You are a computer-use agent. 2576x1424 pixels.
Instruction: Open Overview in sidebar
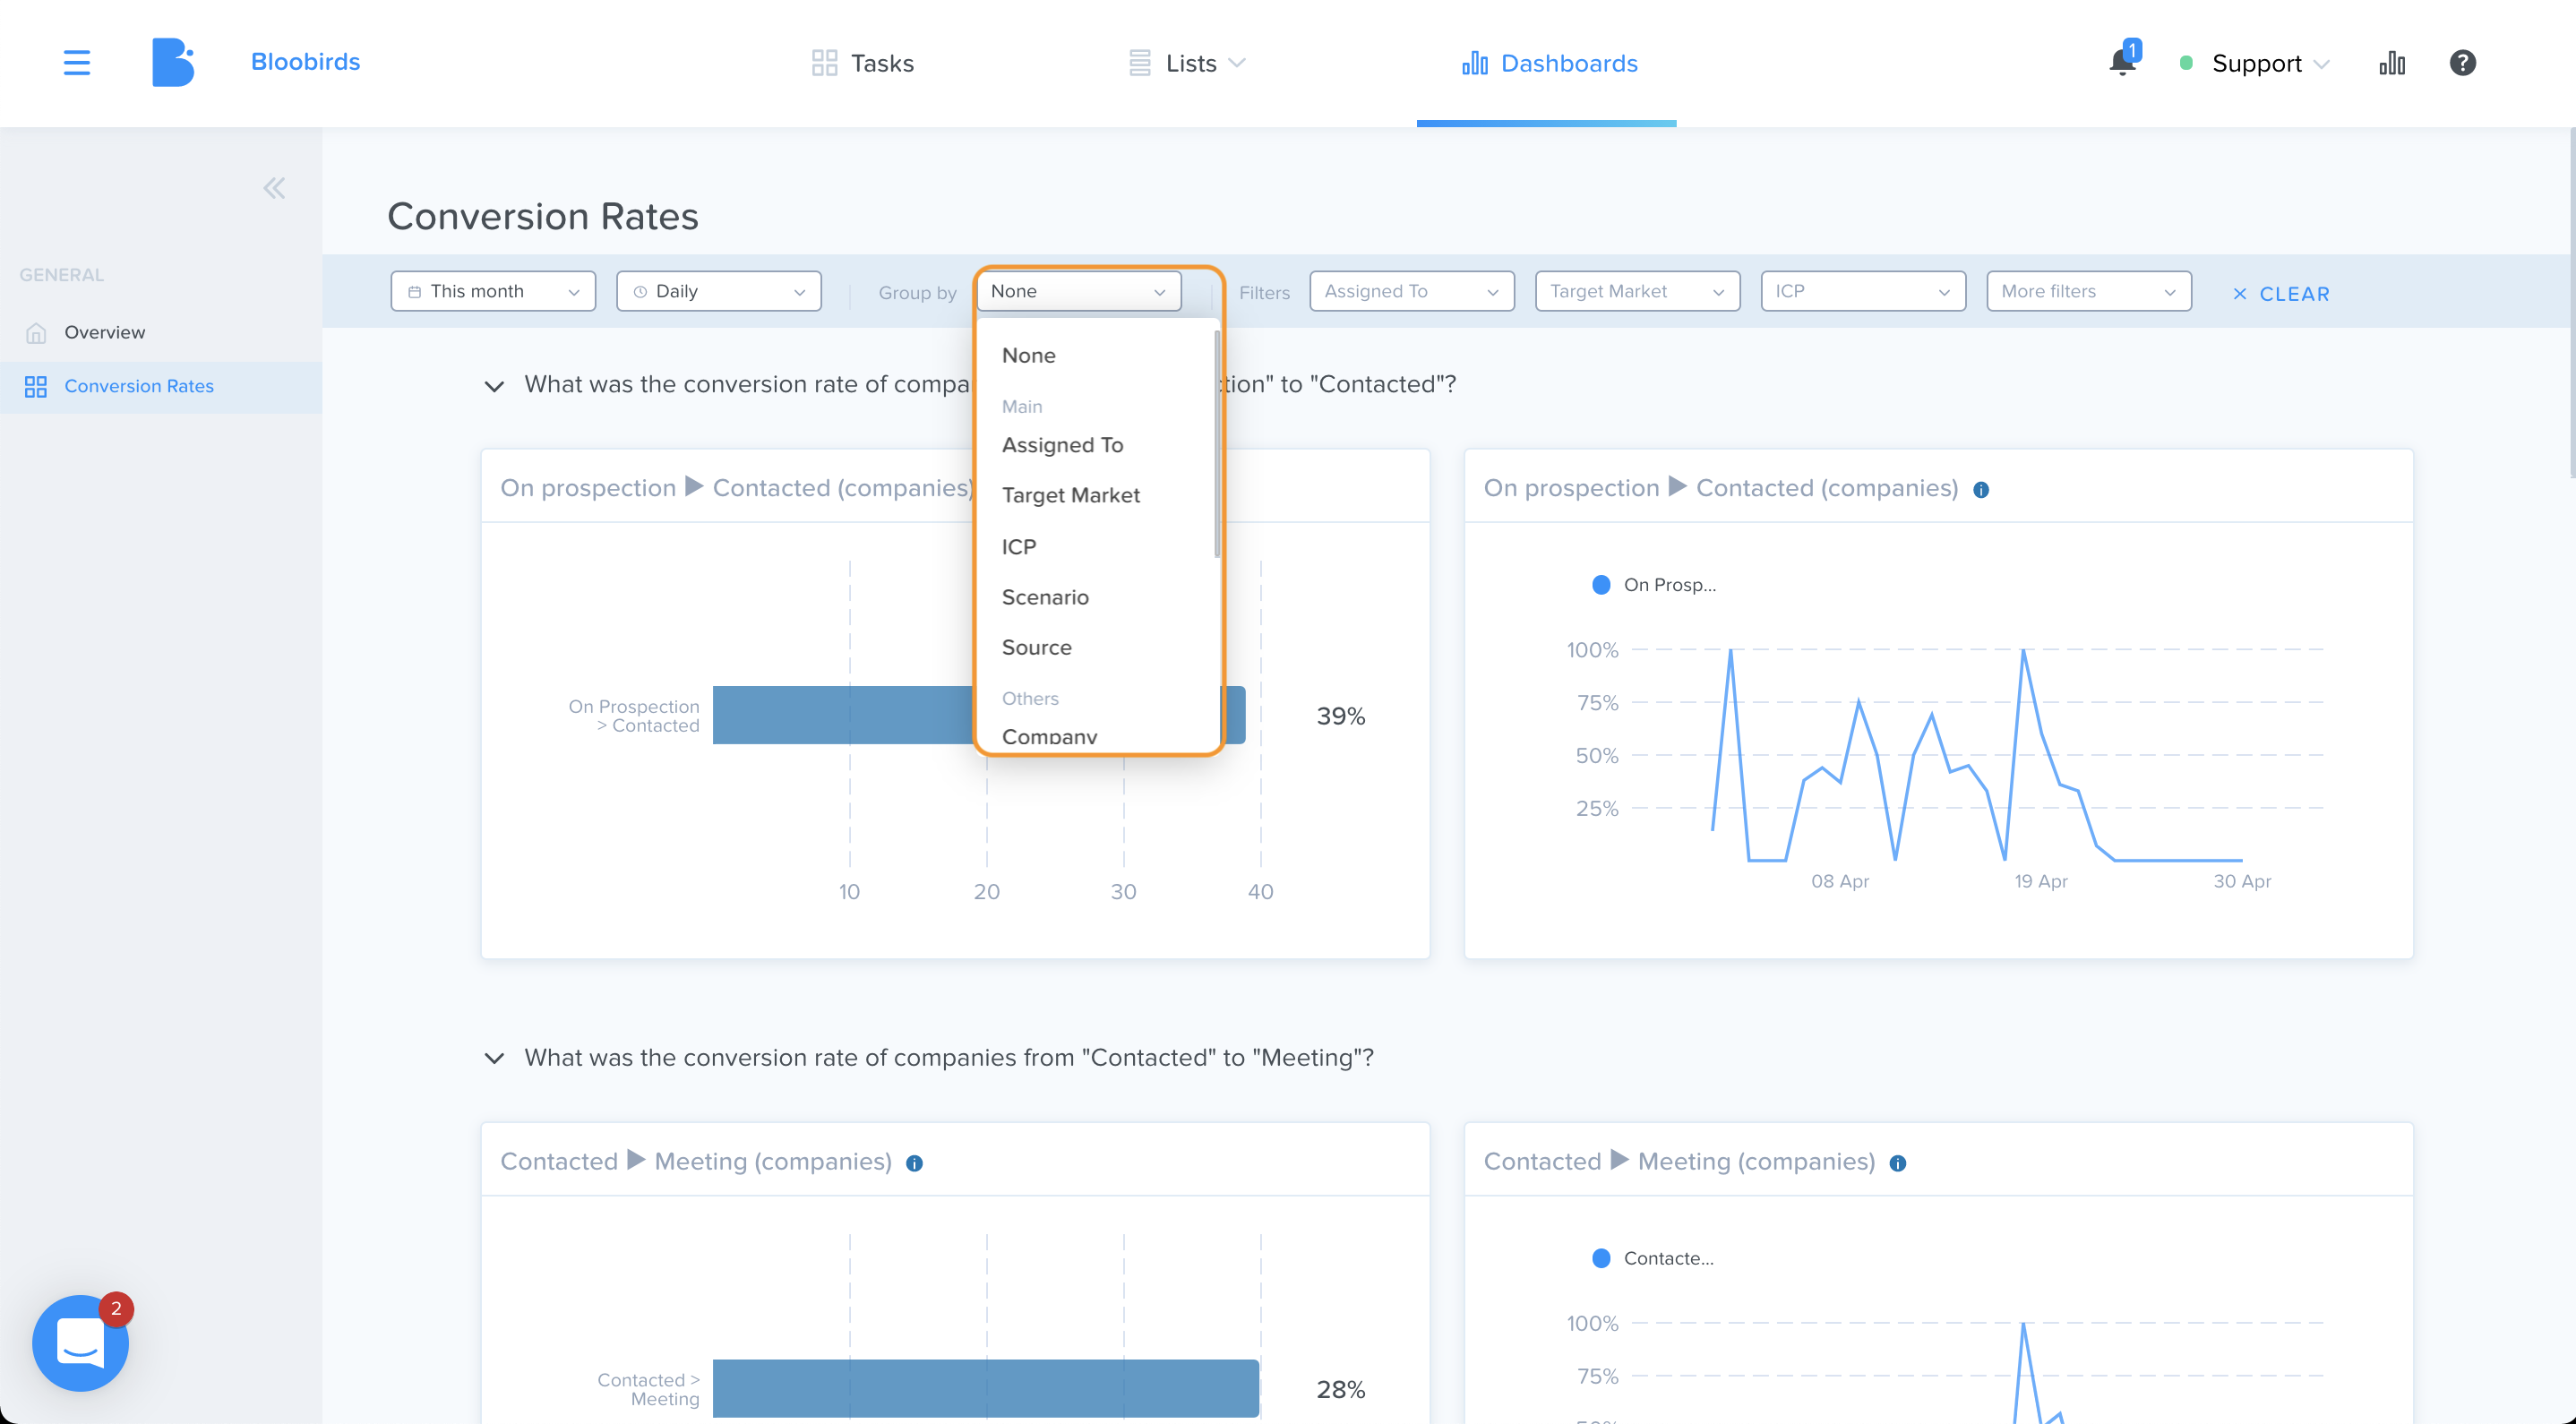161,332
